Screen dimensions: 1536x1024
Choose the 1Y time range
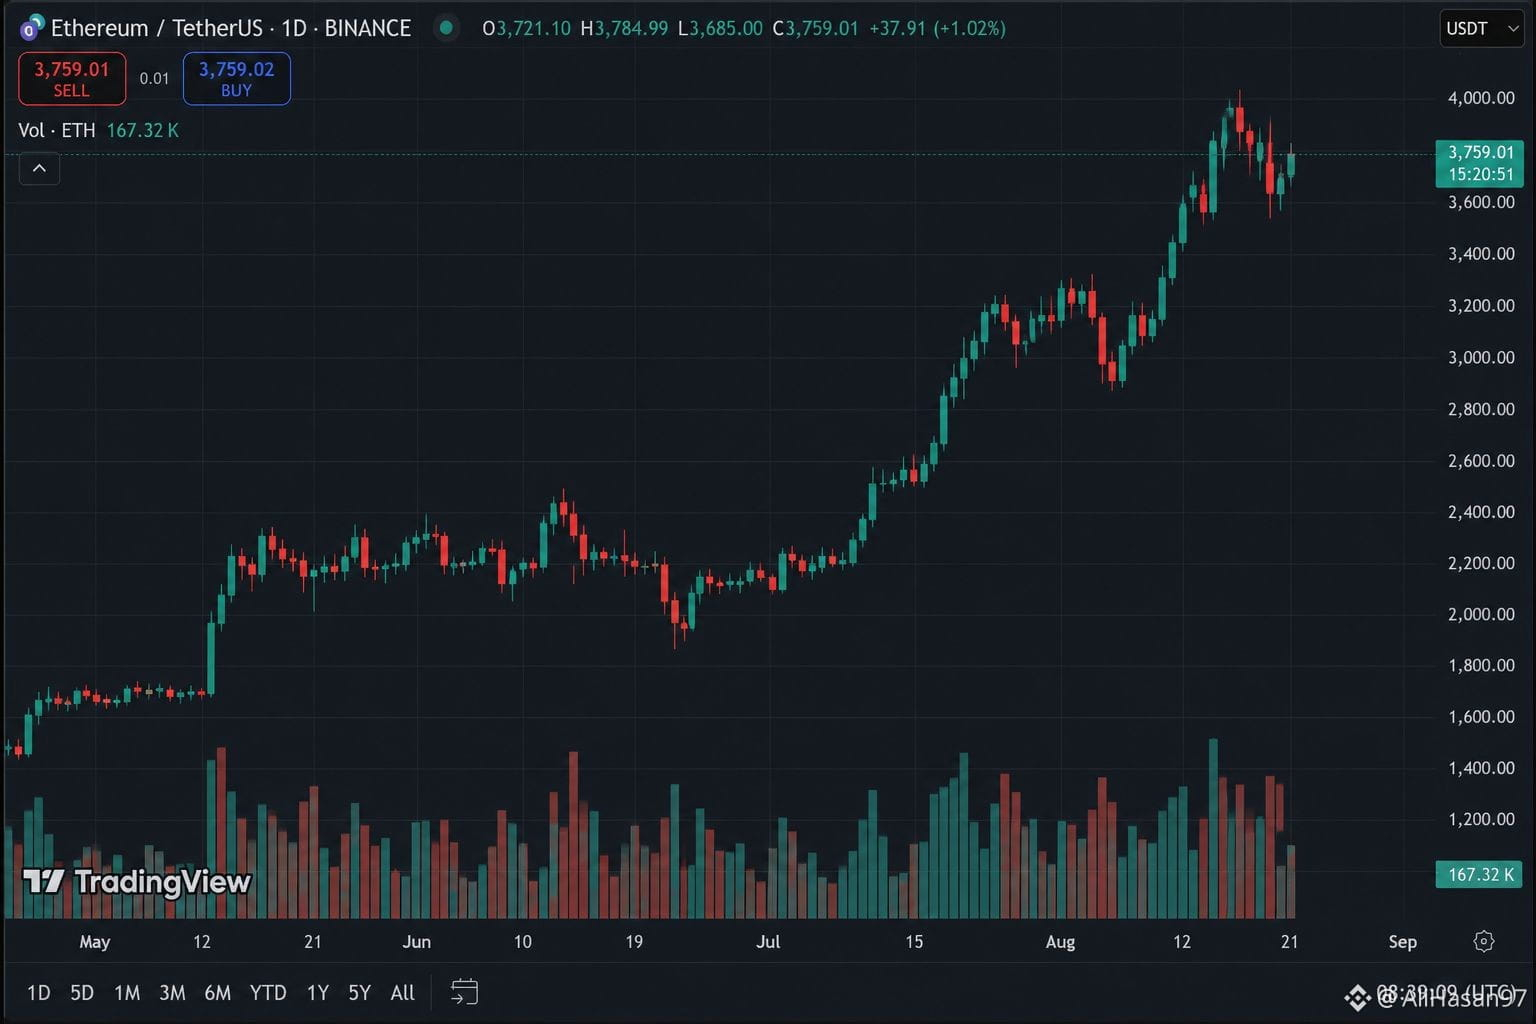[318, 993]
